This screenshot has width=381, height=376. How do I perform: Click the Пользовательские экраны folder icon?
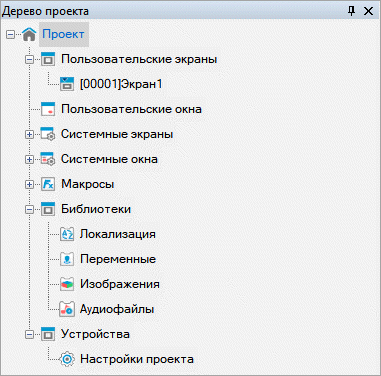click(x=48, y=59)
